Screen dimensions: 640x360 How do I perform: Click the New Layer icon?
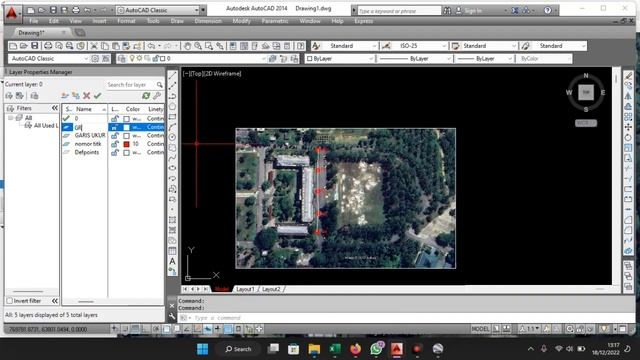[x=65, y=96]
